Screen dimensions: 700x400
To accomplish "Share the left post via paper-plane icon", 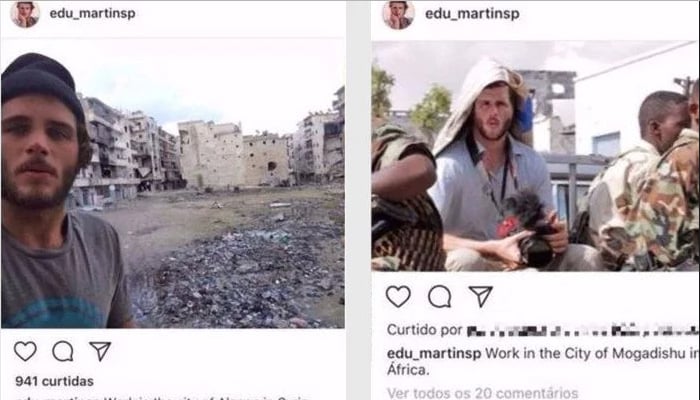I will pyautogui.click(x=100, y=351).
